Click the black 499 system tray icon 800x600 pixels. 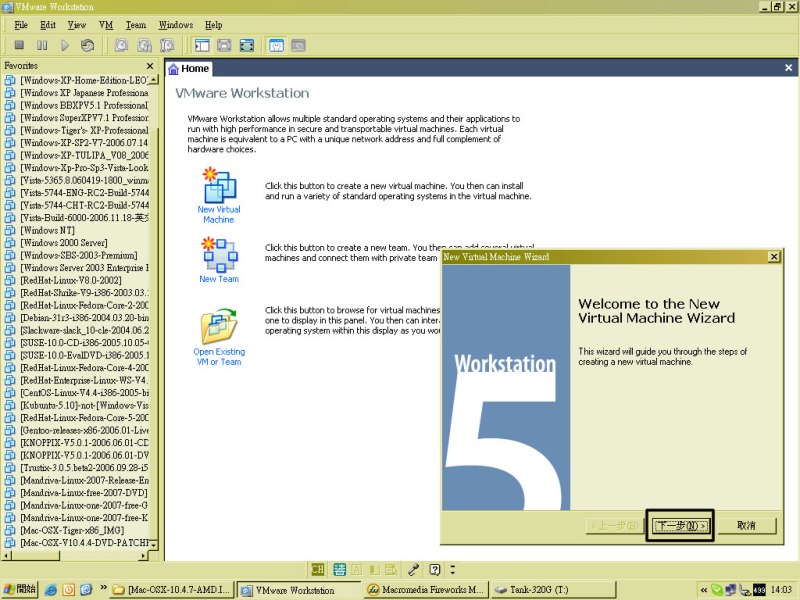760,590
